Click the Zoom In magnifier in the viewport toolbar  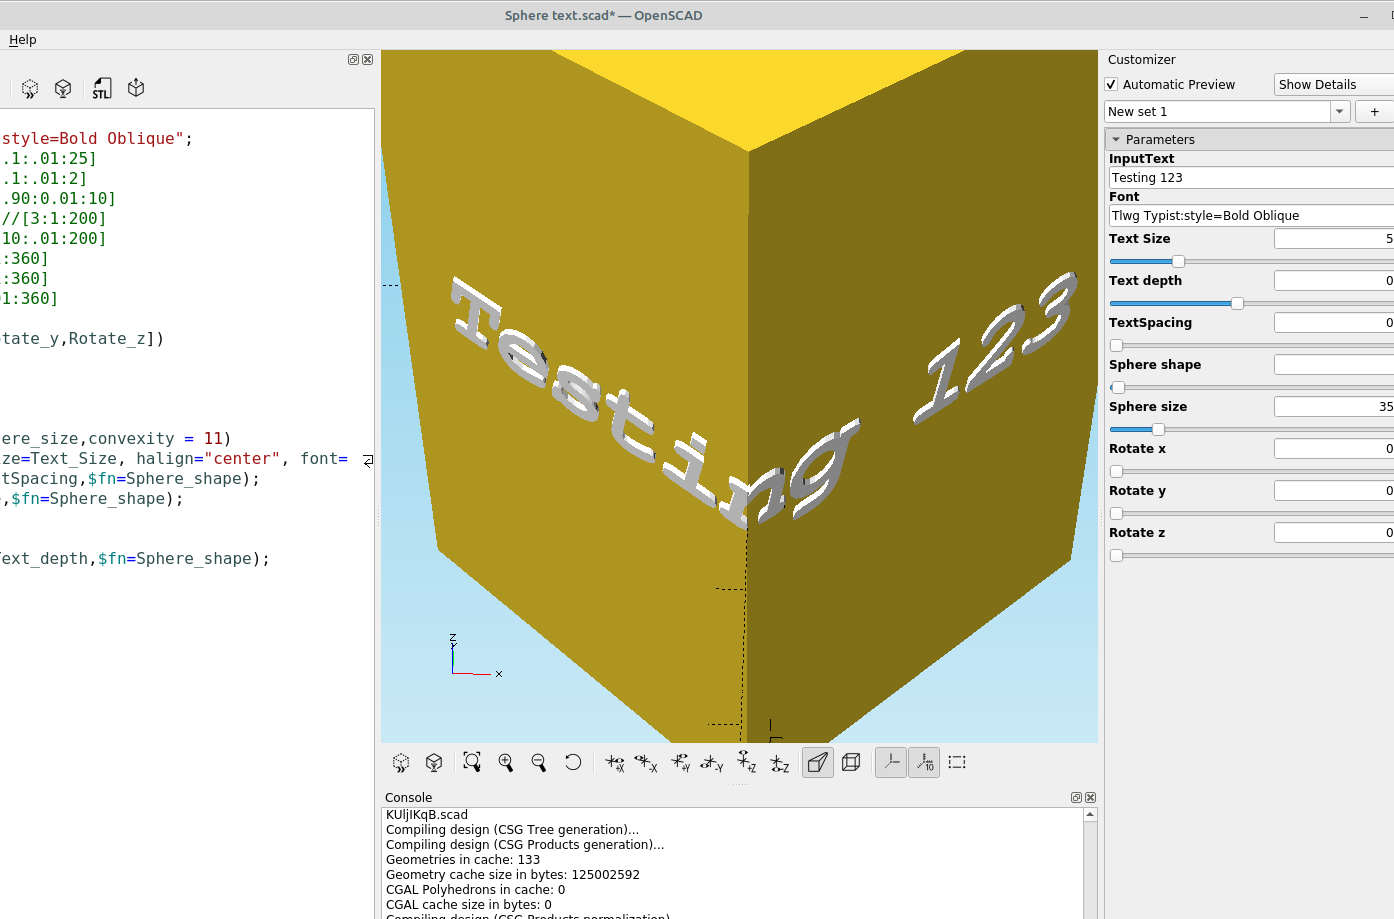(505, 762)
